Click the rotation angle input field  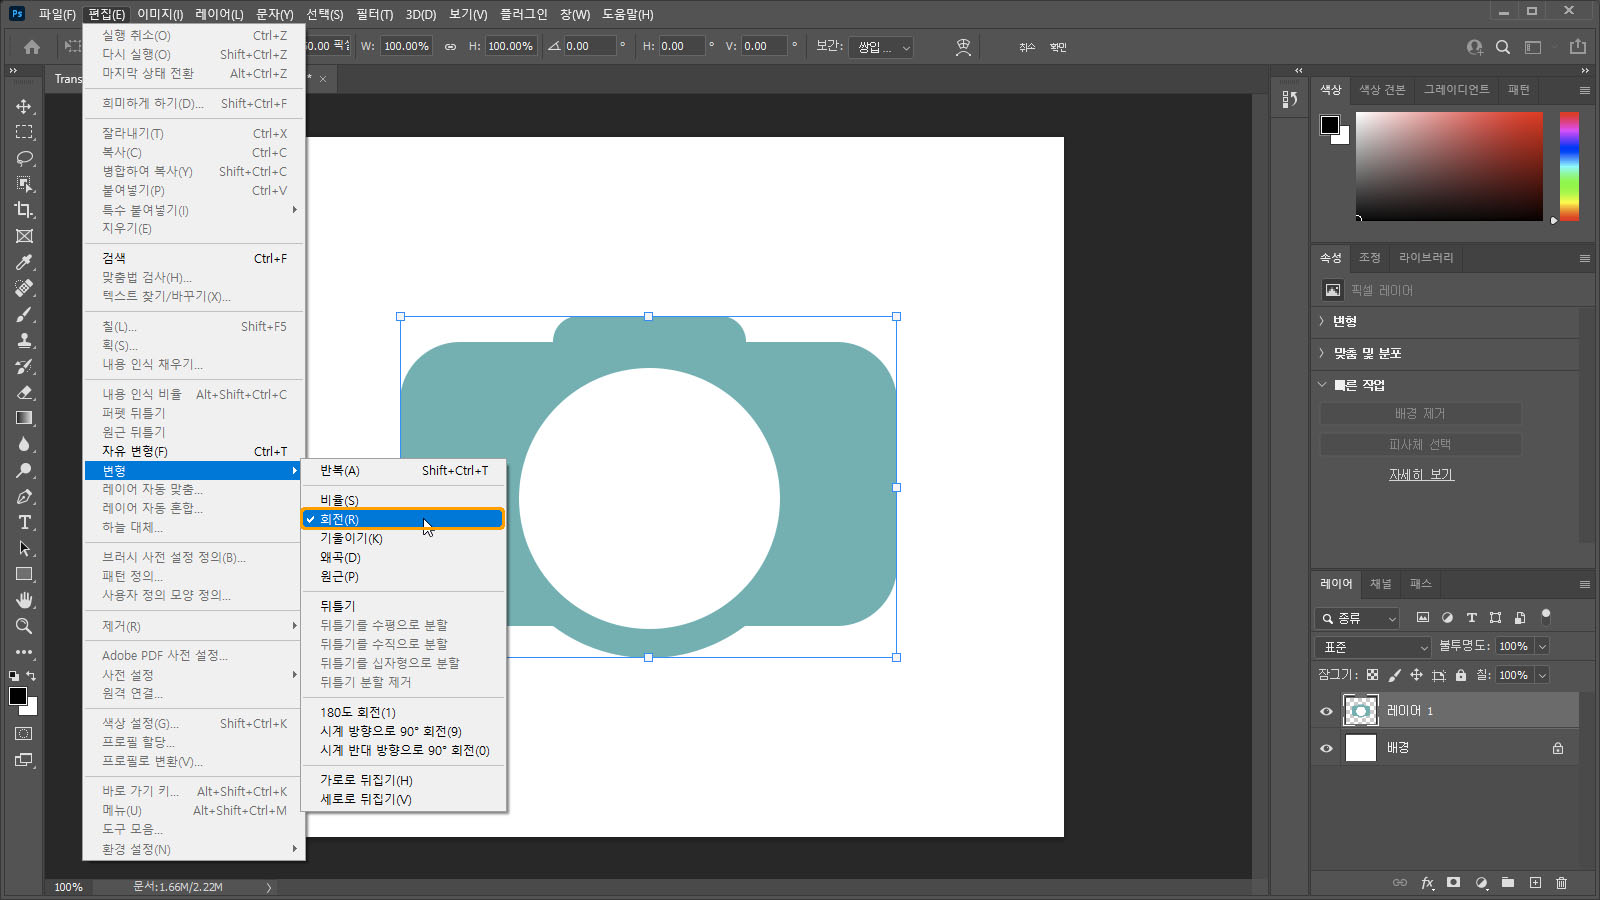[589, 46]
